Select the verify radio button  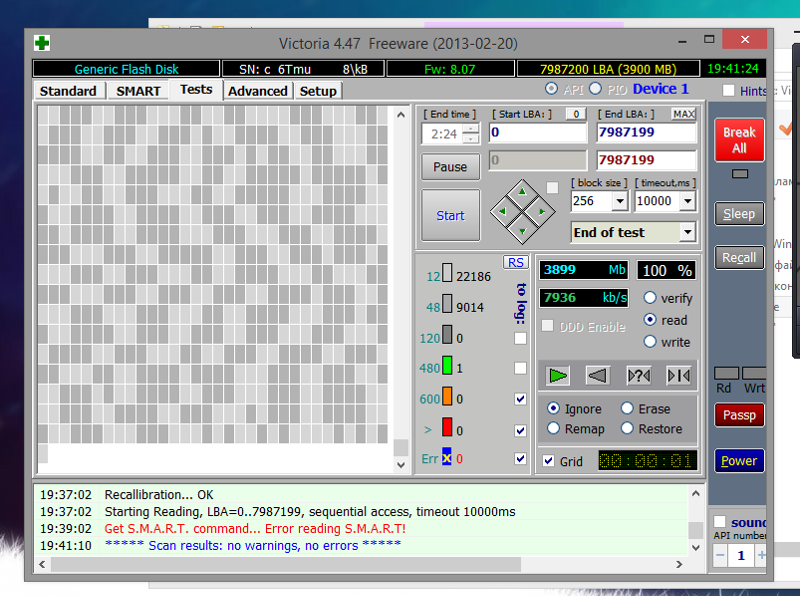(650, 298)
